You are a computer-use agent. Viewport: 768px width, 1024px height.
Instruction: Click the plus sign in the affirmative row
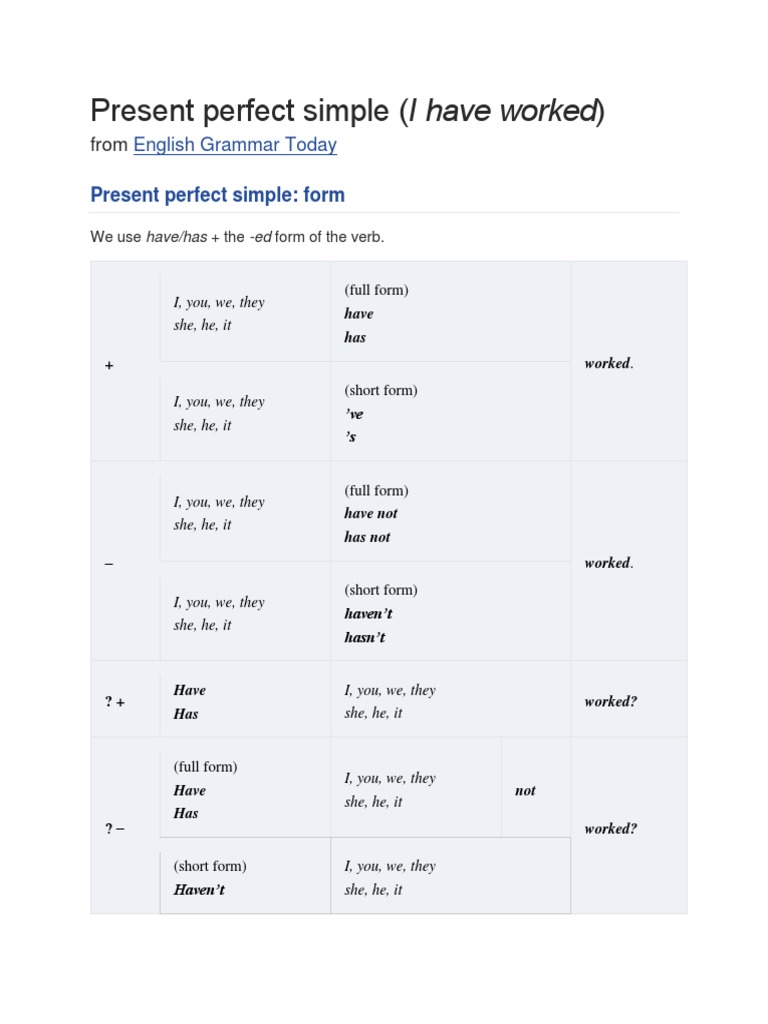tap(109, 366)
